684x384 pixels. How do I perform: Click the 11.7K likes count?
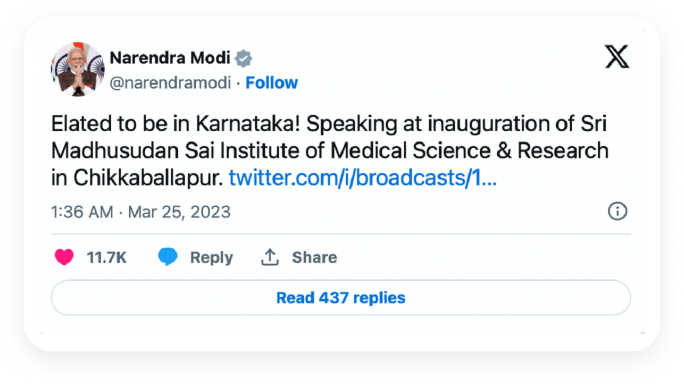[x=106, y=257]
